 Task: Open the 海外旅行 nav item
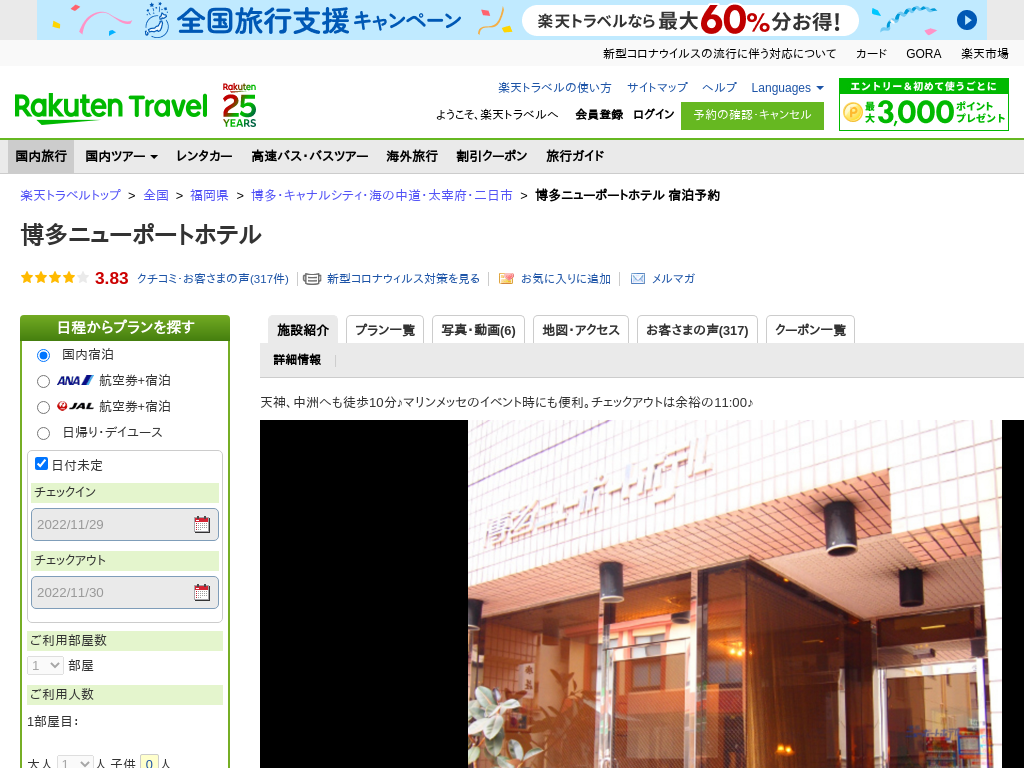(x=412, y=156)
